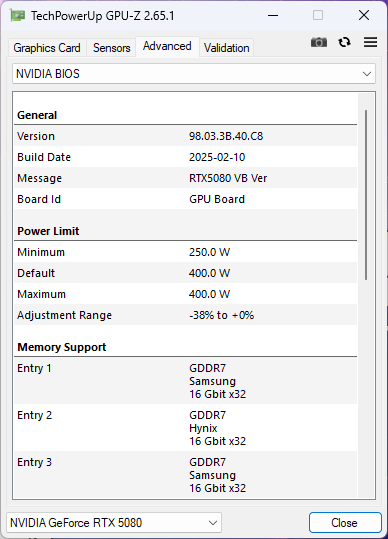Open the hamburger menu icon
The width and height of the screenshot is (388, 539).
(x=370, y=42)
